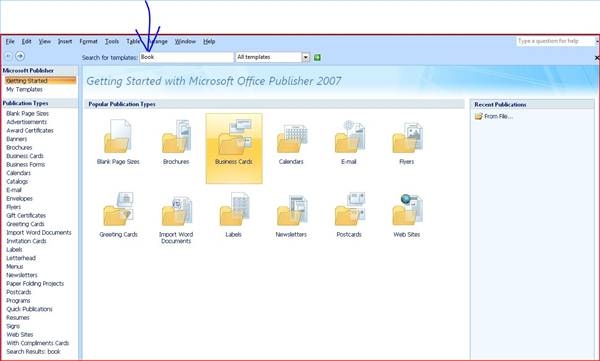This screenshot has height=361, width=600.
Task: Click the Type a question for help box
Action: point(555,41)
